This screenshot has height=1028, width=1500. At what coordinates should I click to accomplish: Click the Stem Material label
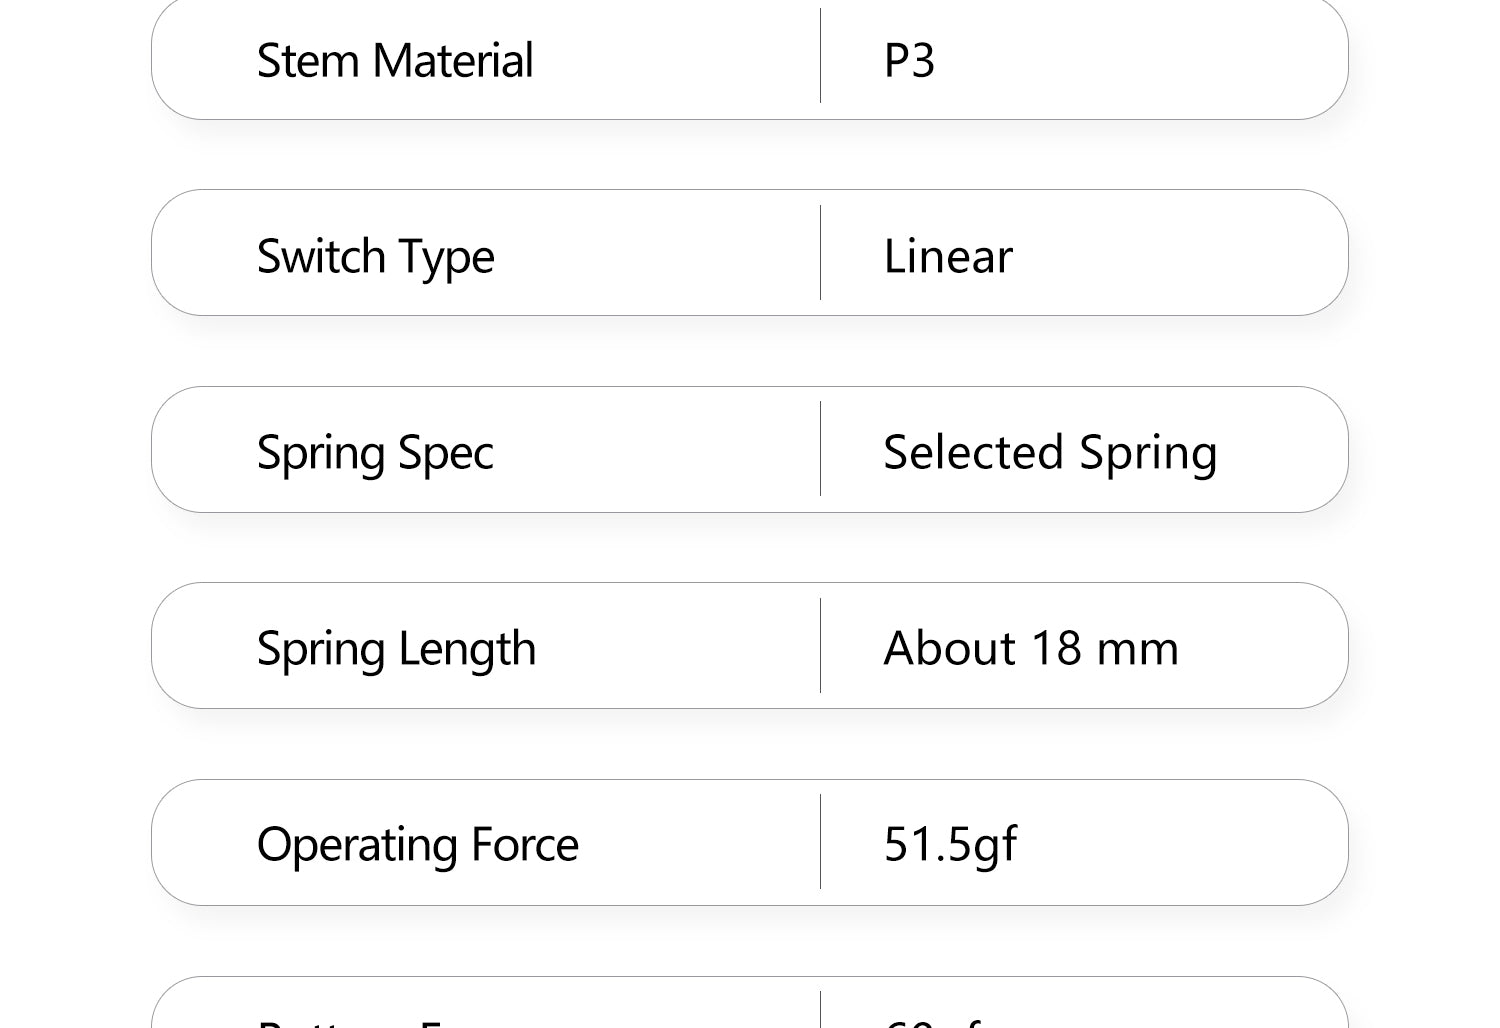395,60
